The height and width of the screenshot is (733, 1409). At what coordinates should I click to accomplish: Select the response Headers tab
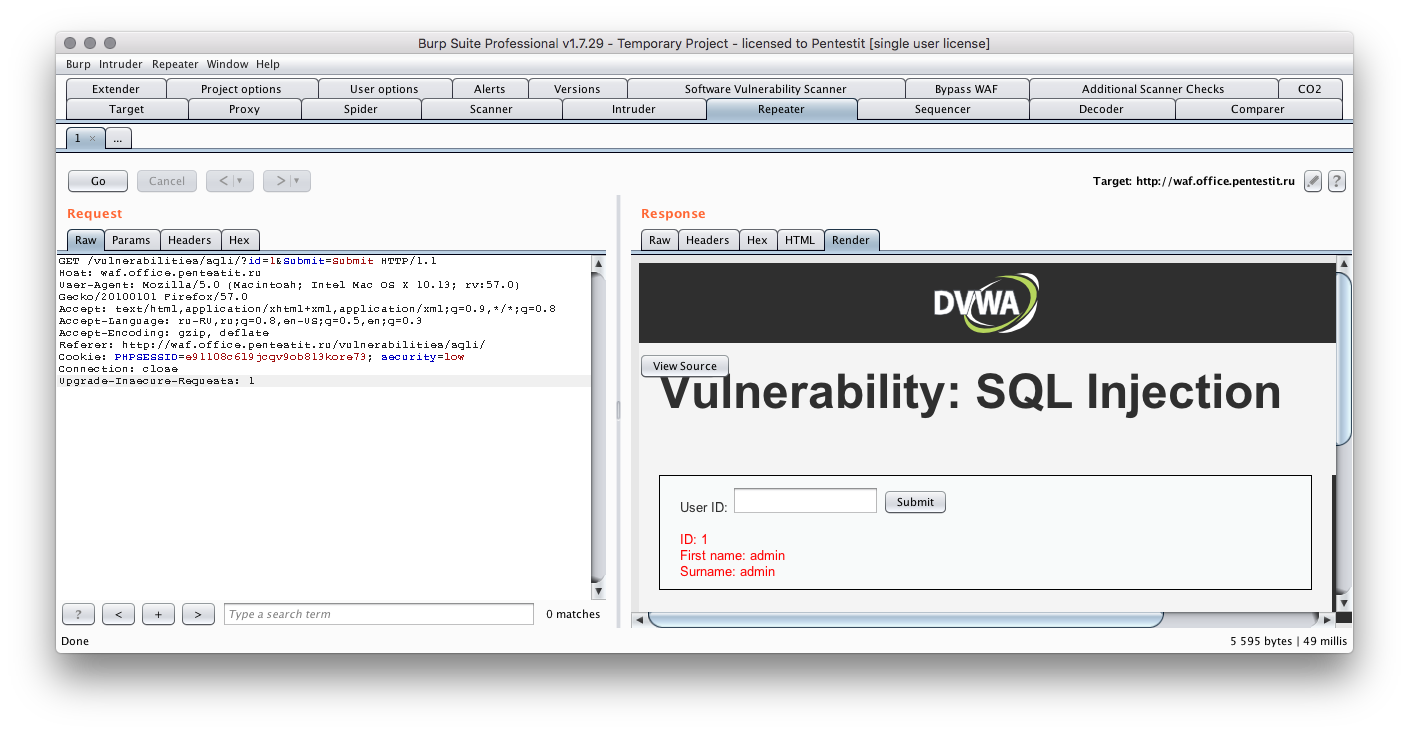tap(708, 240)
